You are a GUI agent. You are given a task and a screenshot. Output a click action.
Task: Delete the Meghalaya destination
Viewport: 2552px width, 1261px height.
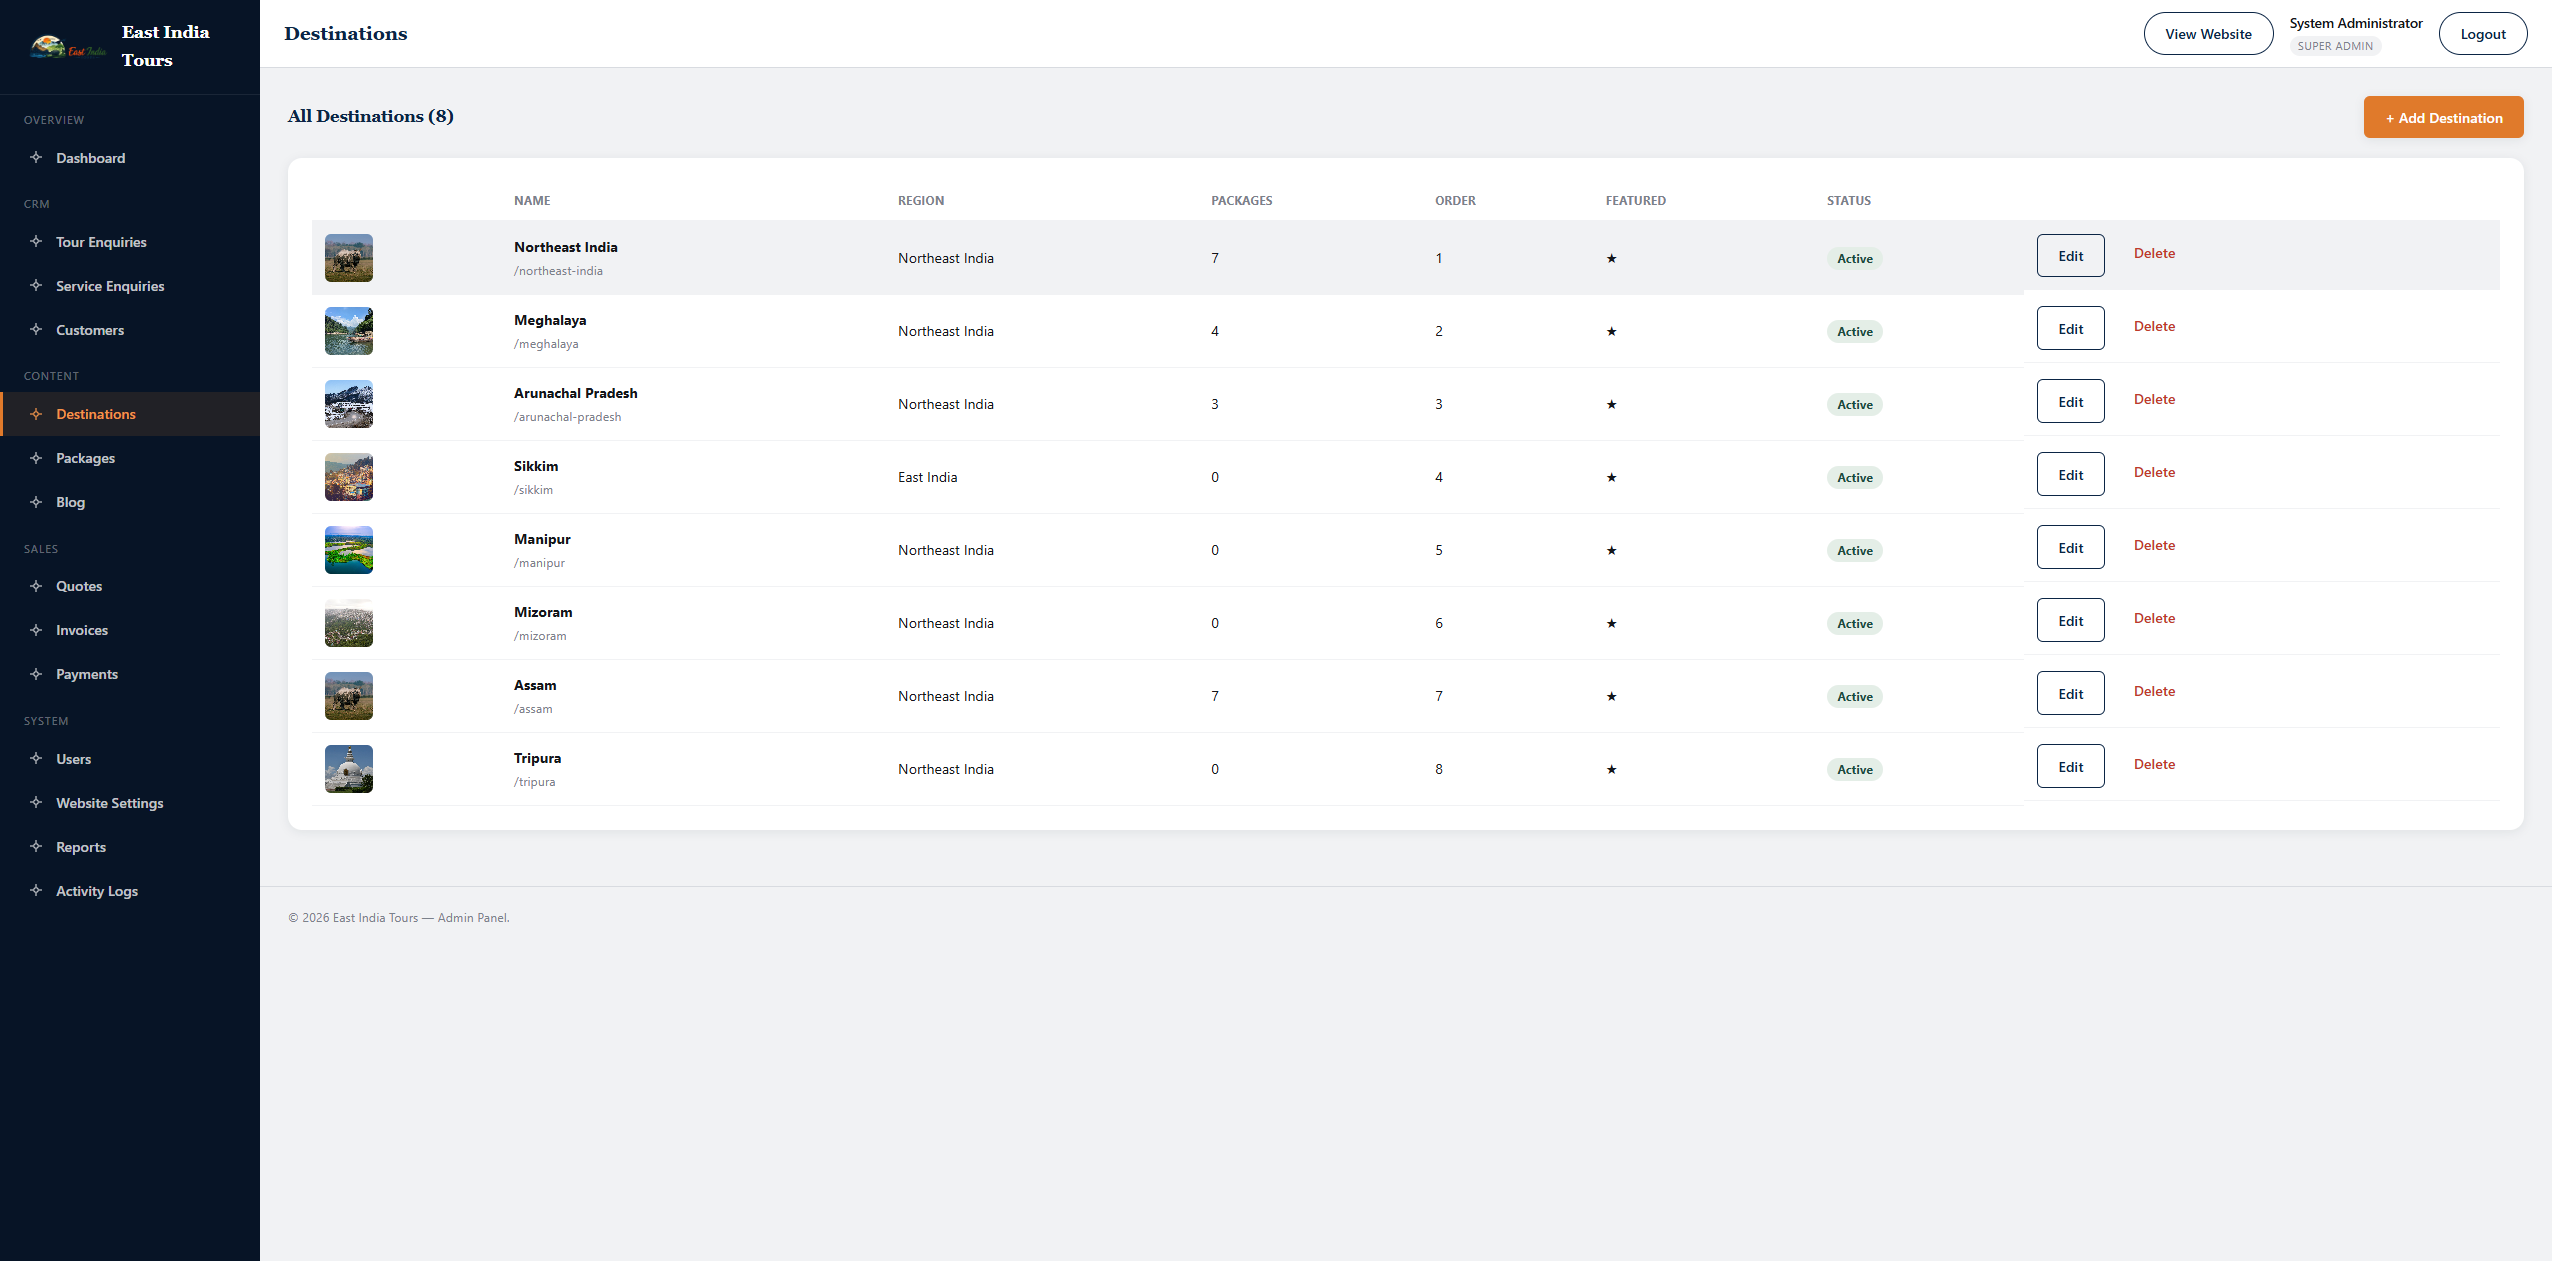(x=2154, y=326)
